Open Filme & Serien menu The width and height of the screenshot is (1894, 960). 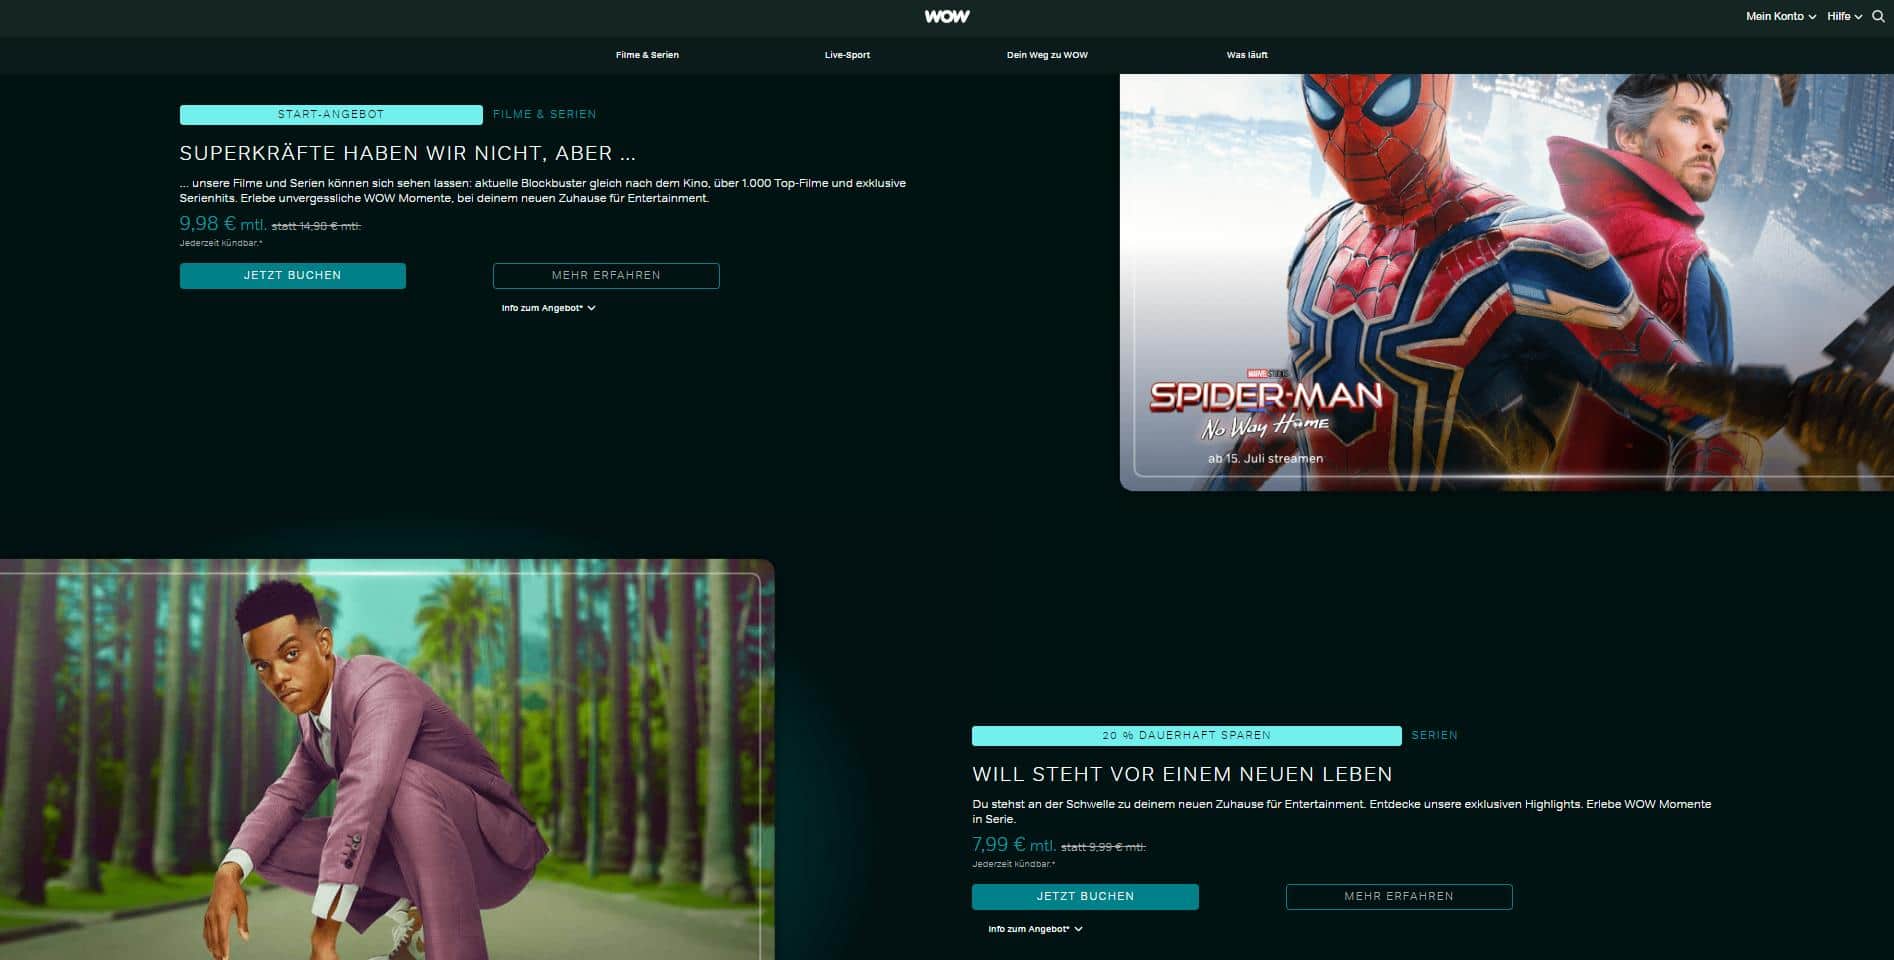[x=647, y=55]
